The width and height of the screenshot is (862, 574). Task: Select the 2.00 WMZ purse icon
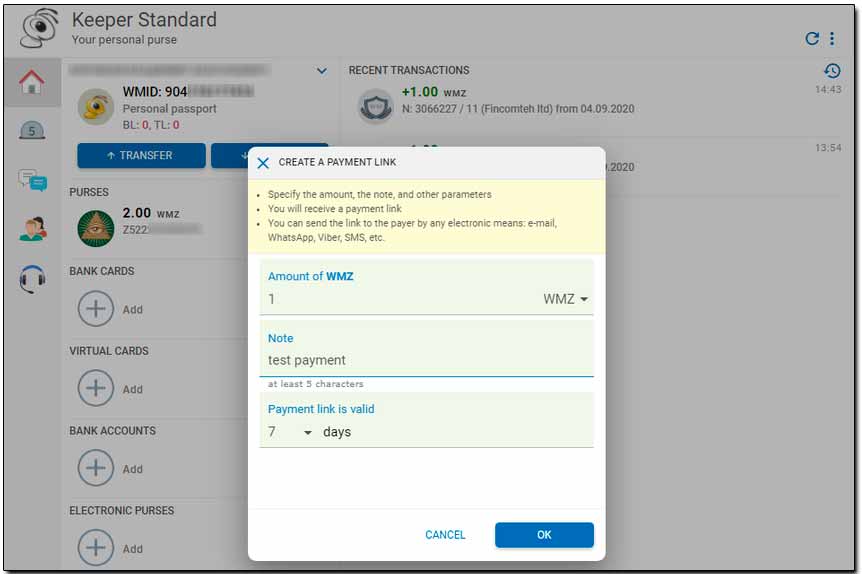pyautogui.click(x=96, y=228)
